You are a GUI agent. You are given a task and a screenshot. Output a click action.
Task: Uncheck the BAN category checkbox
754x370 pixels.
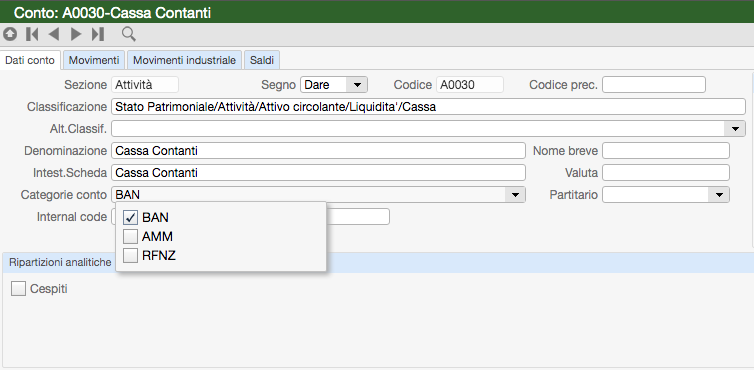click(x=130, y=217)
